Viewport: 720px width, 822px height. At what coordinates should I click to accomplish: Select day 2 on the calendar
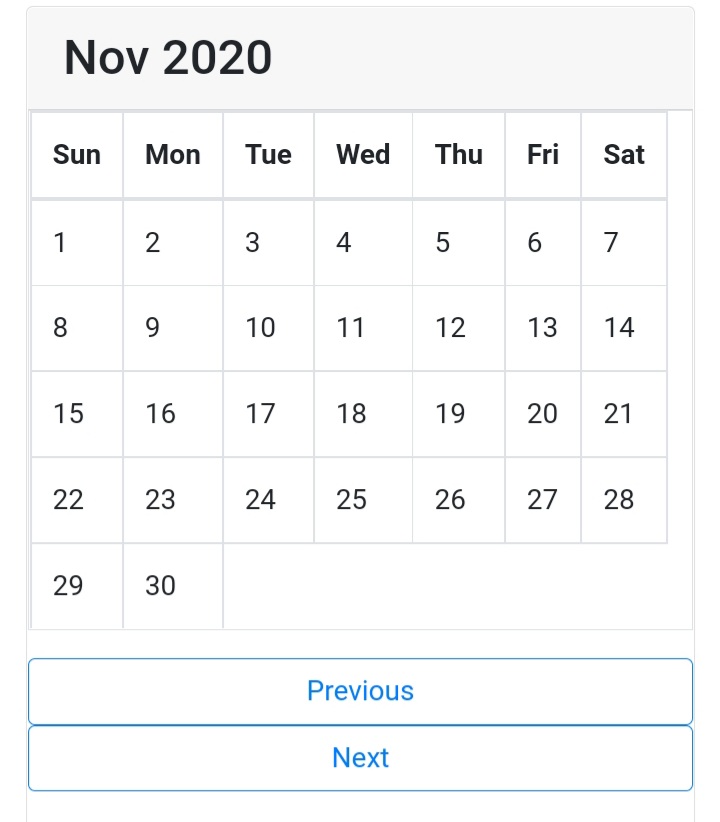(153, 243)
